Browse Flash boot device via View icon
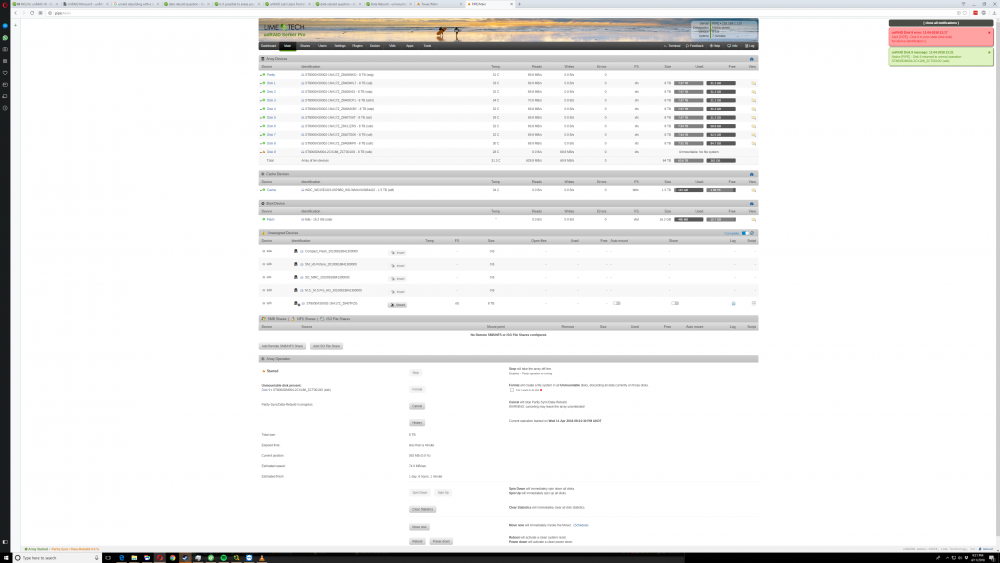Screen dimensions: 1000x563 pos(753,219)
